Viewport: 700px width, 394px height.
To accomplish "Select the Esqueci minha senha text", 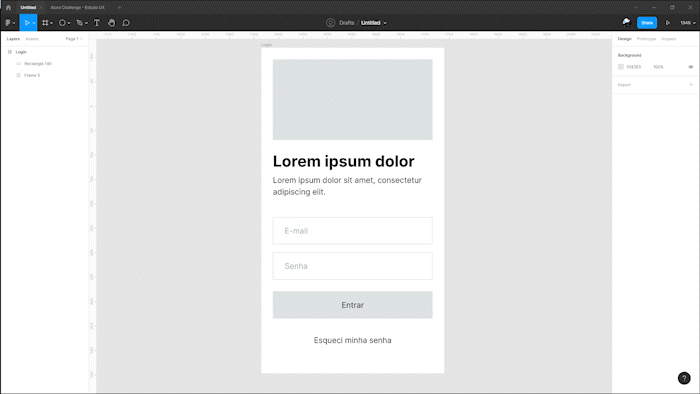I will click(352, 340).
